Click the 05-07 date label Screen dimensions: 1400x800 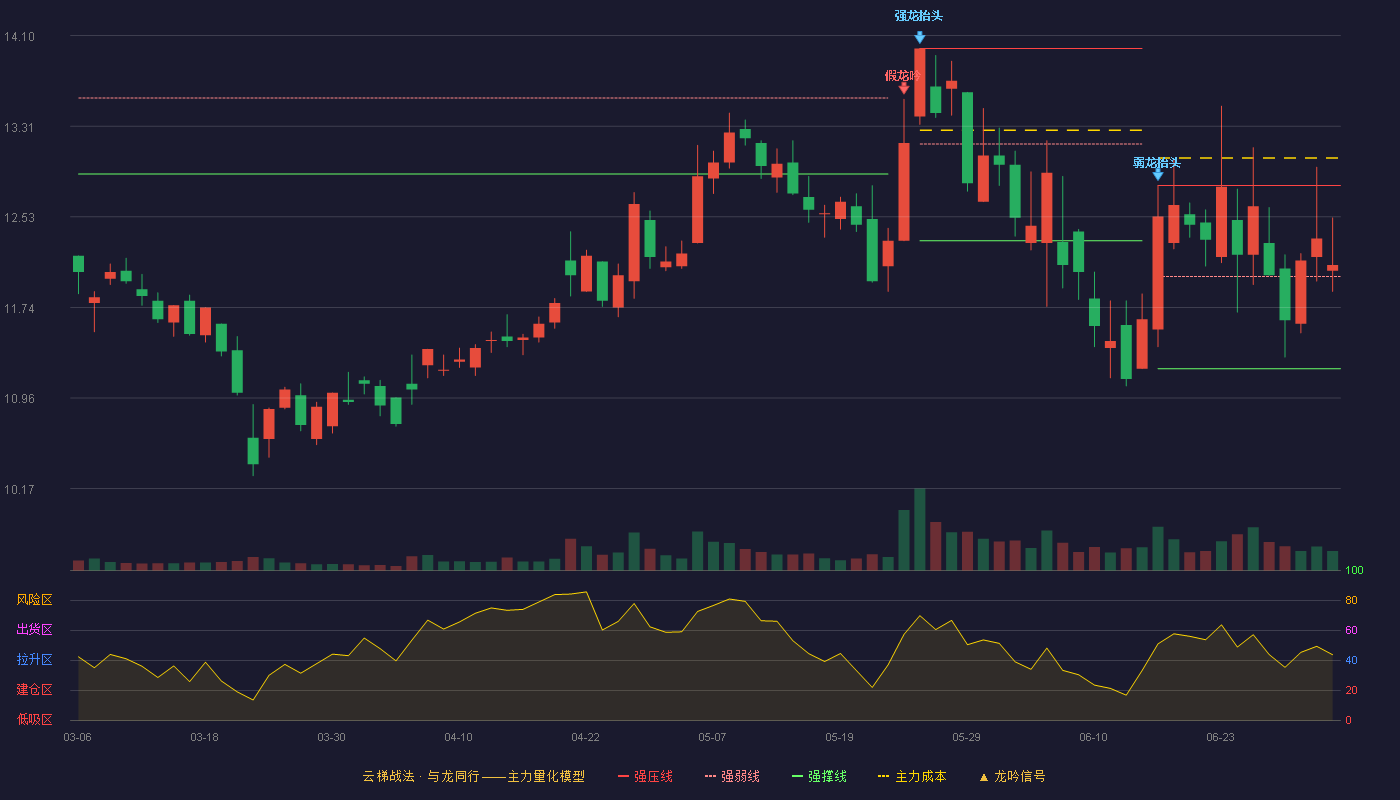(712, 737)
